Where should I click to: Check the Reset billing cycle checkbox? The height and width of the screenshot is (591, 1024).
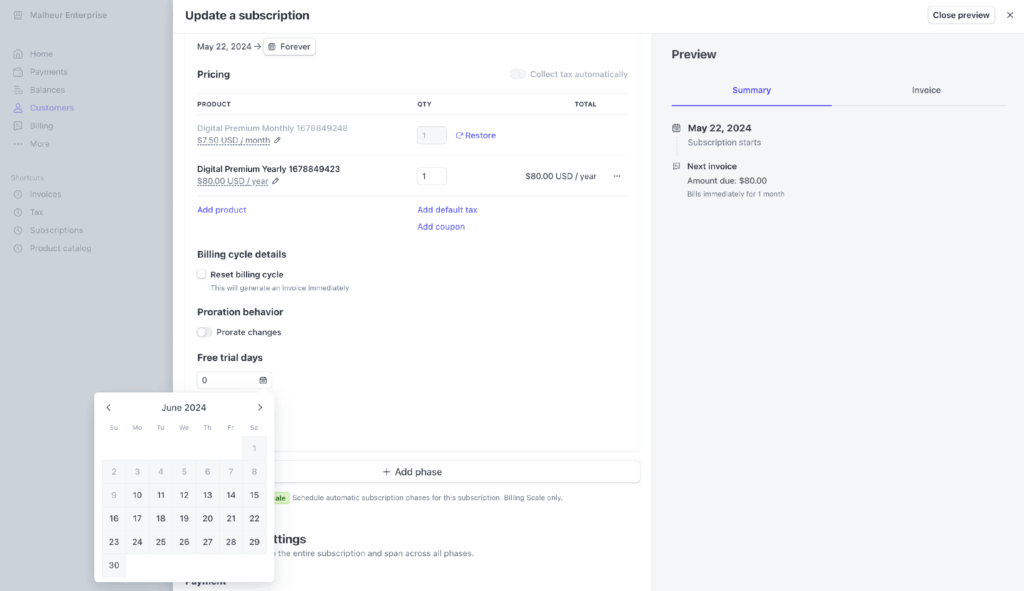202,274
